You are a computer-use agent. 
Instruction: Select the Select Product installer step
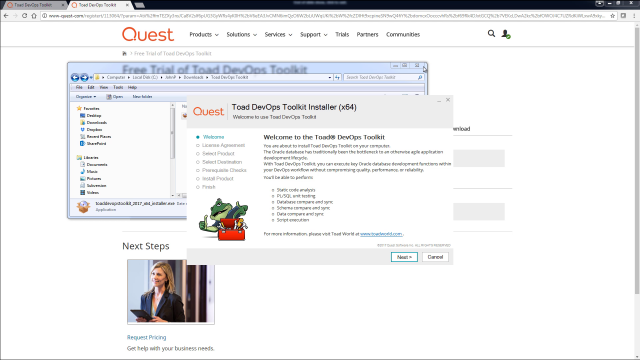[218, 154]
